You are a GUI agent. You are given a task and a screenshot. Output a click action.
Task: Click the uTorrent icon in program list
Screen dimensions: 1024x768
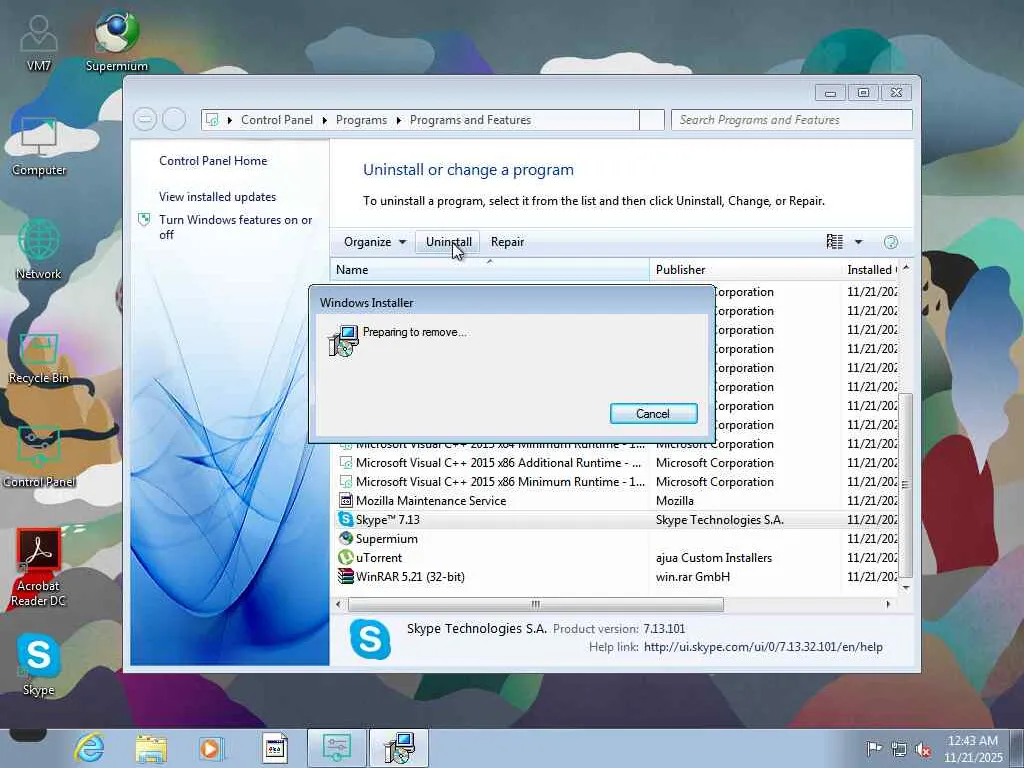345,557
